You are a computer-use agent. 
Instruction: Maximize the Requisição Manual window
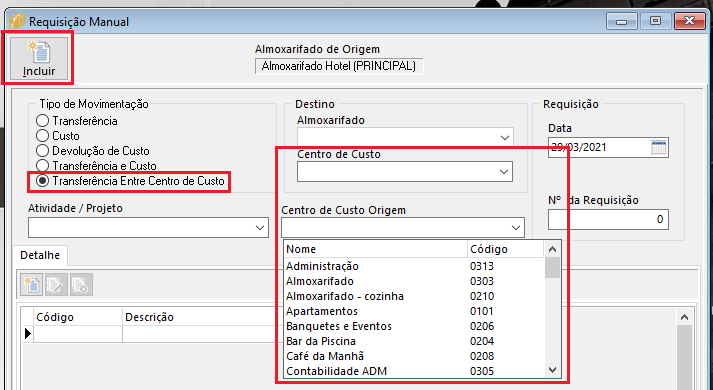click(x=655, y=21)
